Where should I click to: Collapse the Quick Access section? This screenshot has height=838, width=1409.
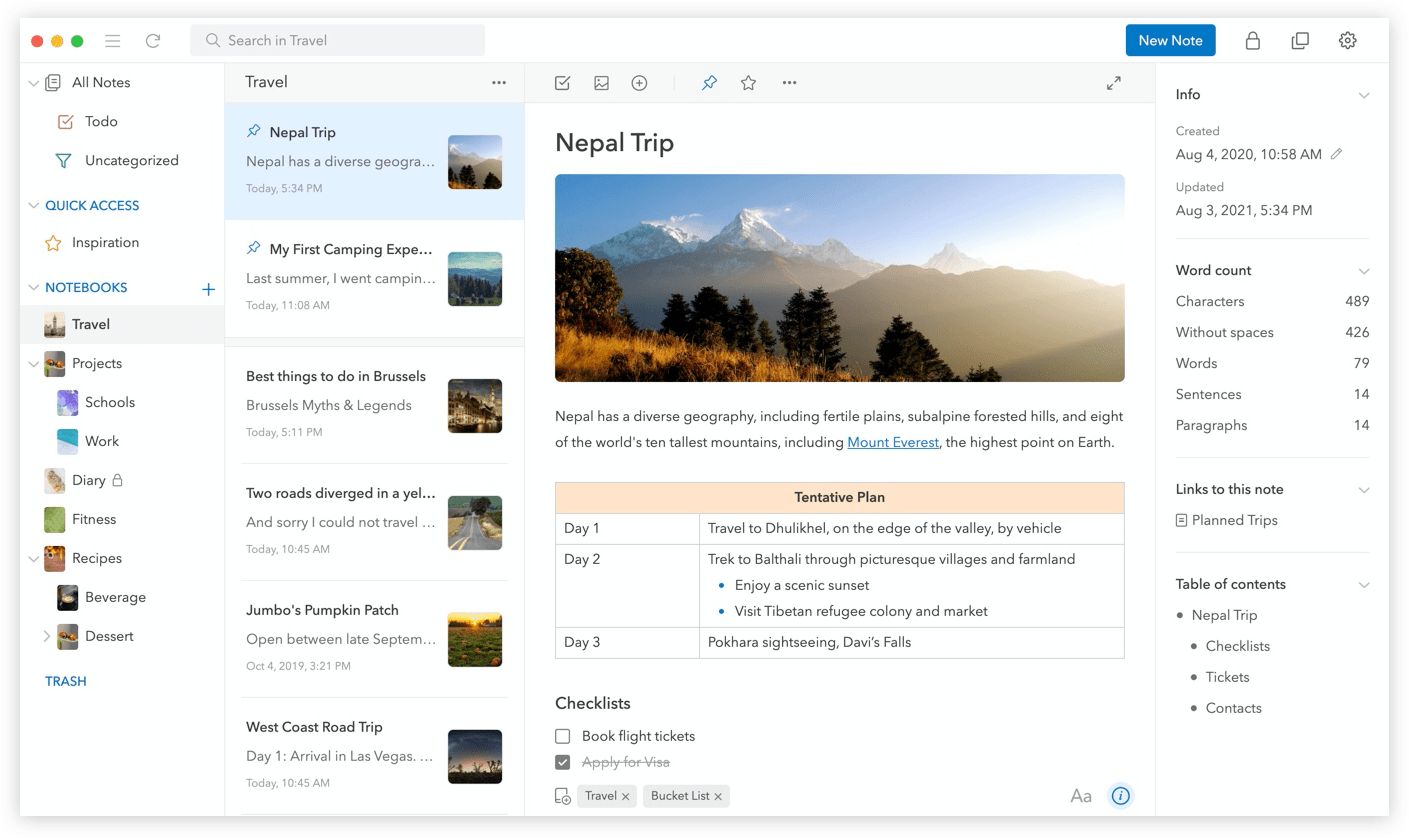(x=33, y=205)
